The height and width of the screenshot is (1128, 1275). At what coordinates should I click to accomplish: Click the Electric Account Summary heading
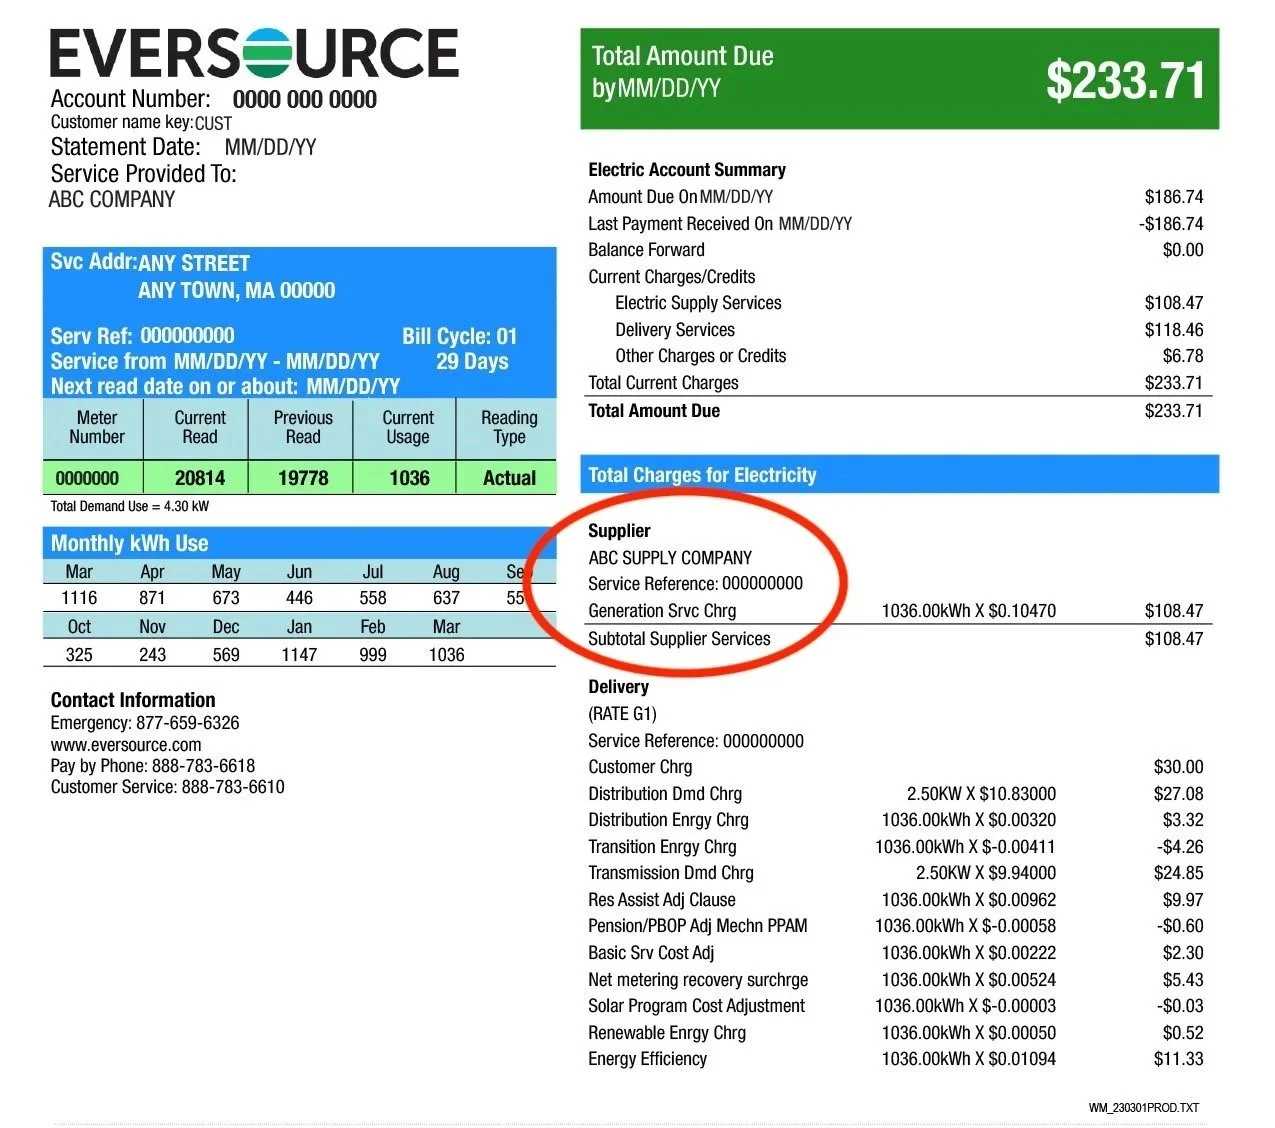[x=687, y=170]
